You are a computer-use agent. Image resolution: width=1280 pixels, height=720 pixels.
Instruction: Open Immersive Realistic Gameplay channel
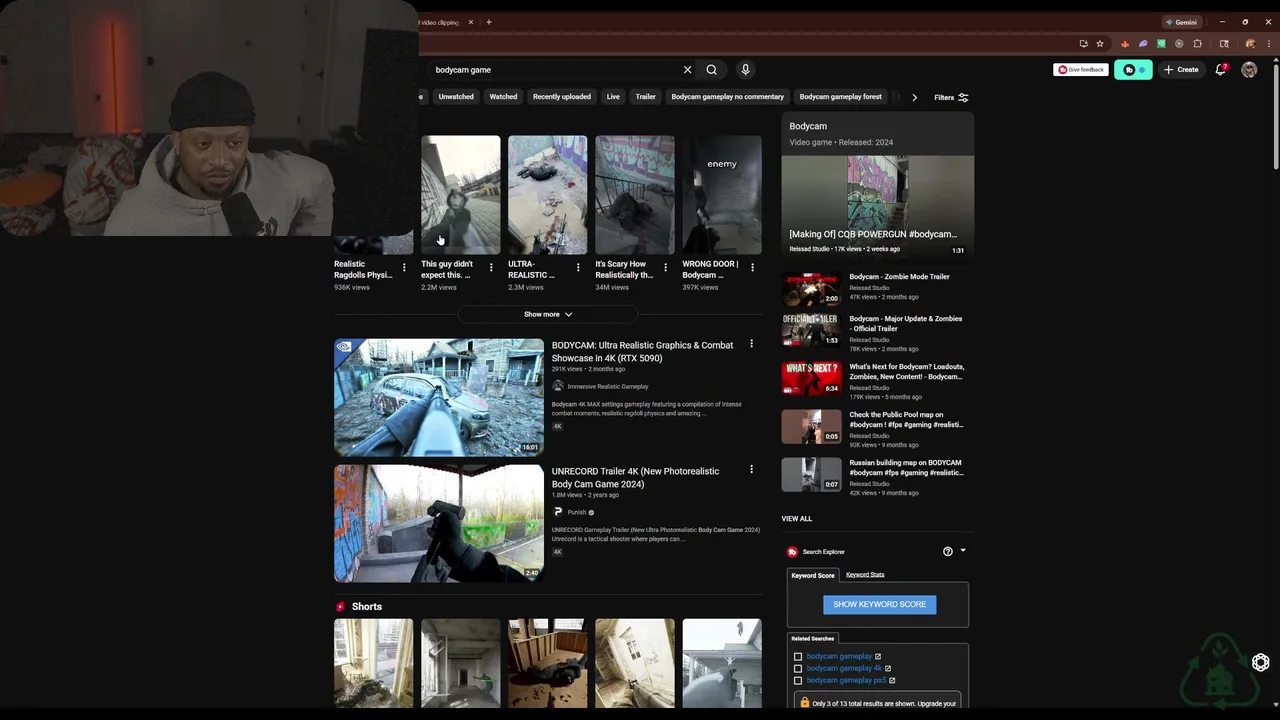[x=608, y=387]
